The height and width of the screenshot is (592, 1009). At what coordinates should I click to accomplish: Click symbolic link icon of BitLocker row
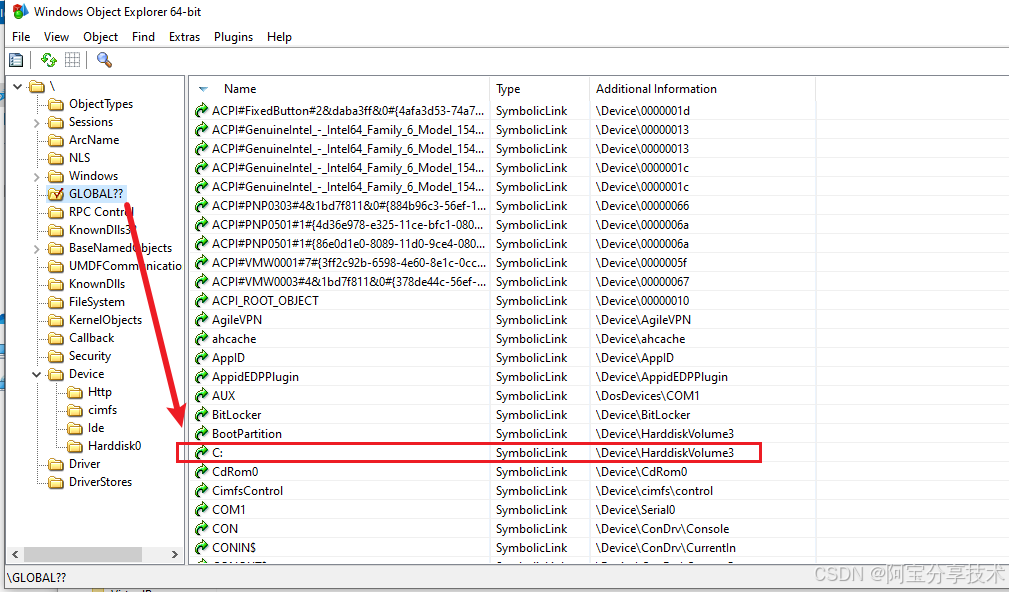[201, 415]
